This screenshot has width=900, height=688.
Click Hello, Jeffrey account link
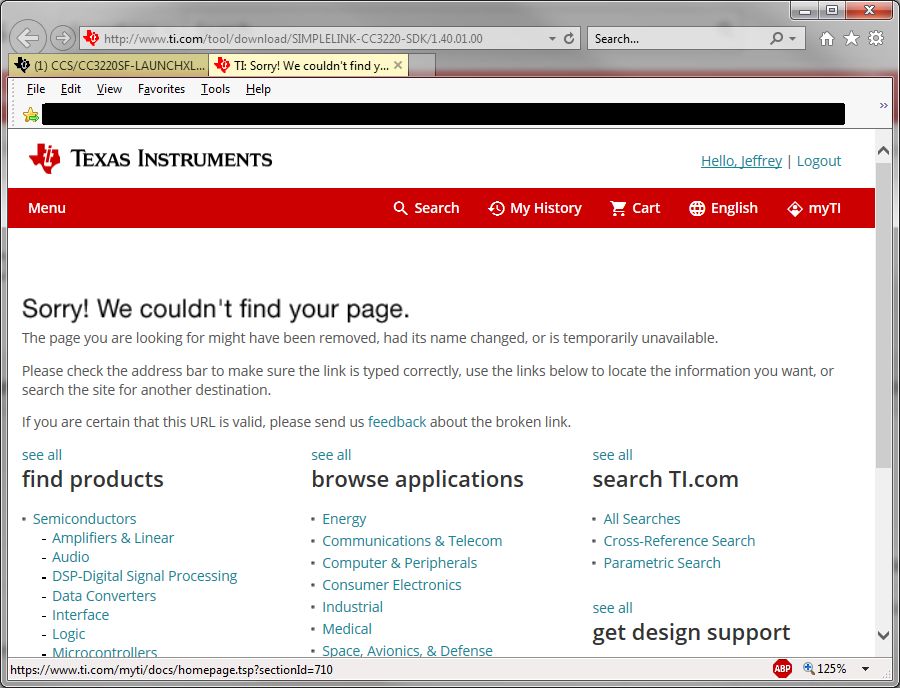[741, 161]
